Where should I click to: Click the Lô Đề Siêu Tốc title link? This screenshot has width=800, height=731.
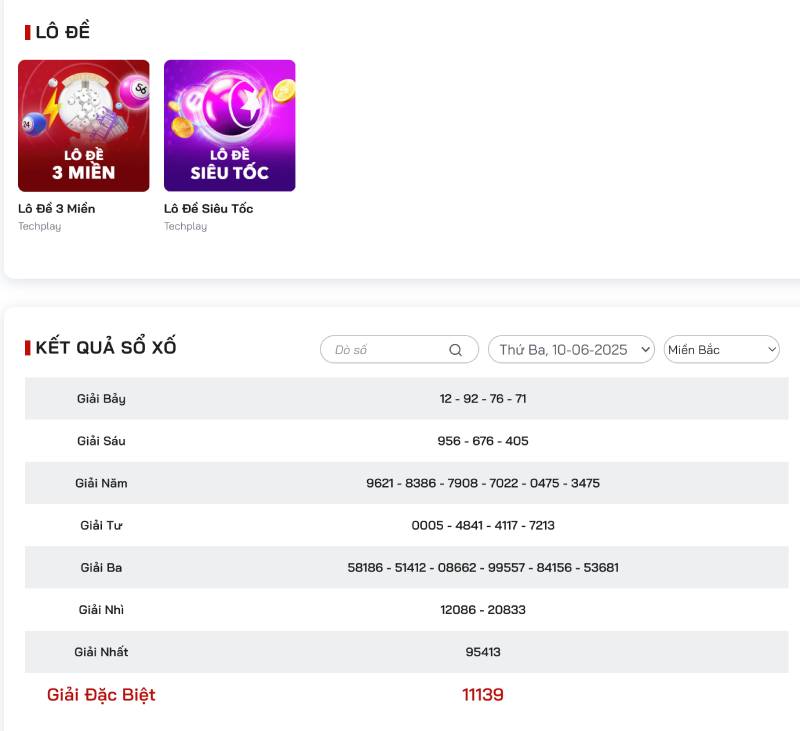point(208,209)
